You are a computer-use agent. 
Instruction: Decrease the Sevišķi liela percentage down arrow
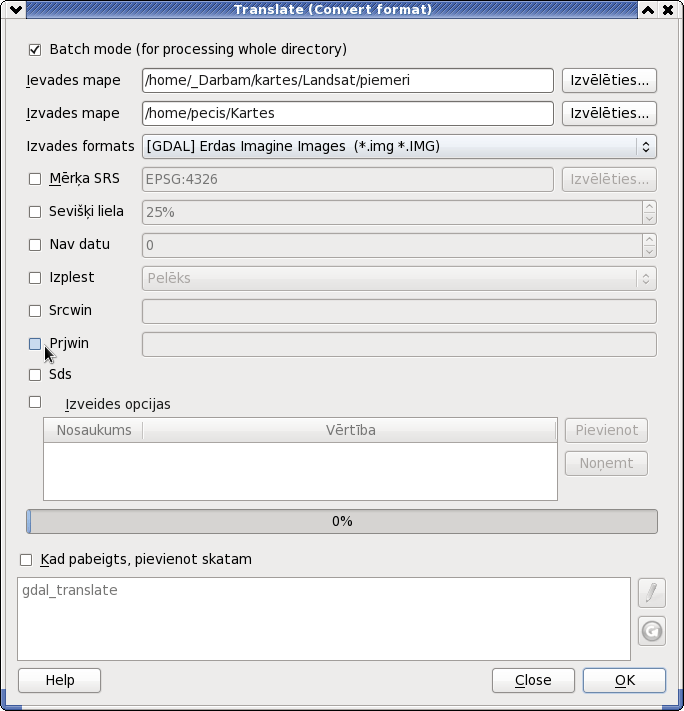point(650,219)
